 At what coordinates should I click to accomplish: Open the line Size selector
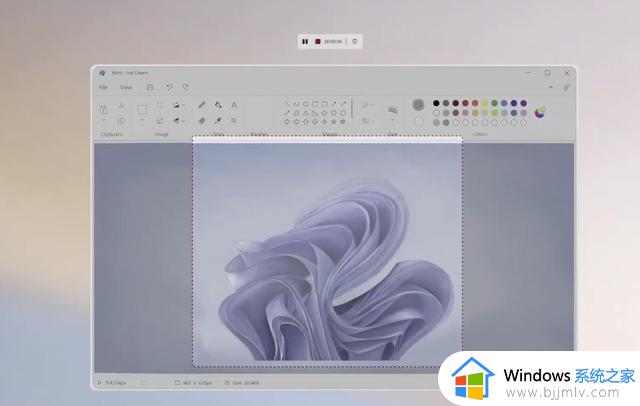click(393, 112)
